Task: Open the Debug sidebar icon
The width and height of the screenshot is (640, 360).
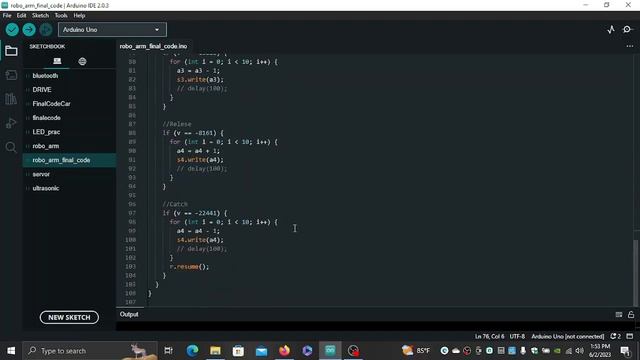Action: point(11,123)
